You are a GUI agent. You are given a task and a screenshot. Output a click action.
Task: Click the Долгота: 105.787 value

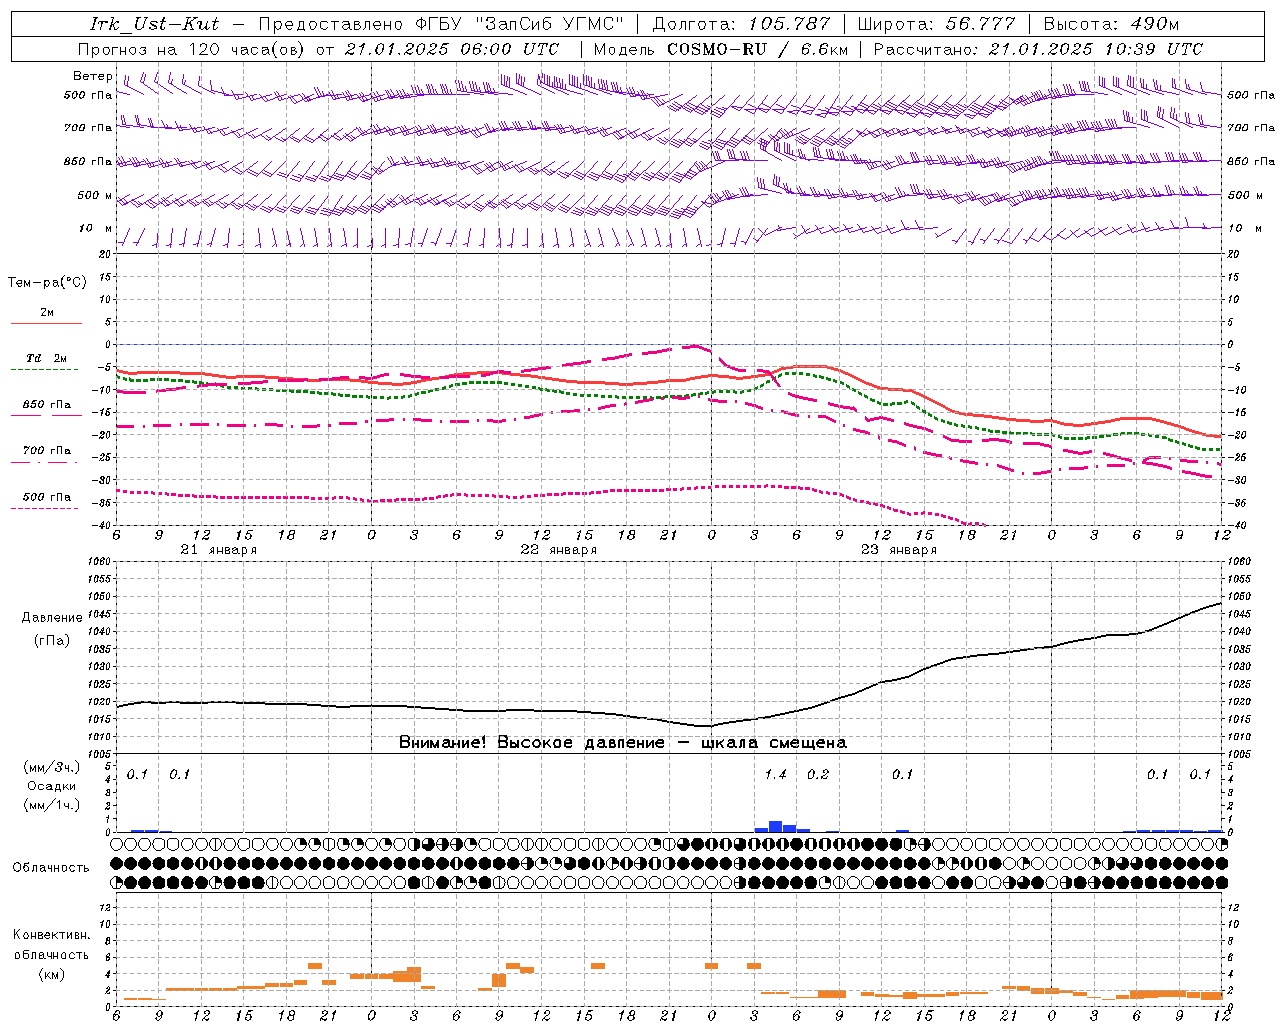click(741, 23)
